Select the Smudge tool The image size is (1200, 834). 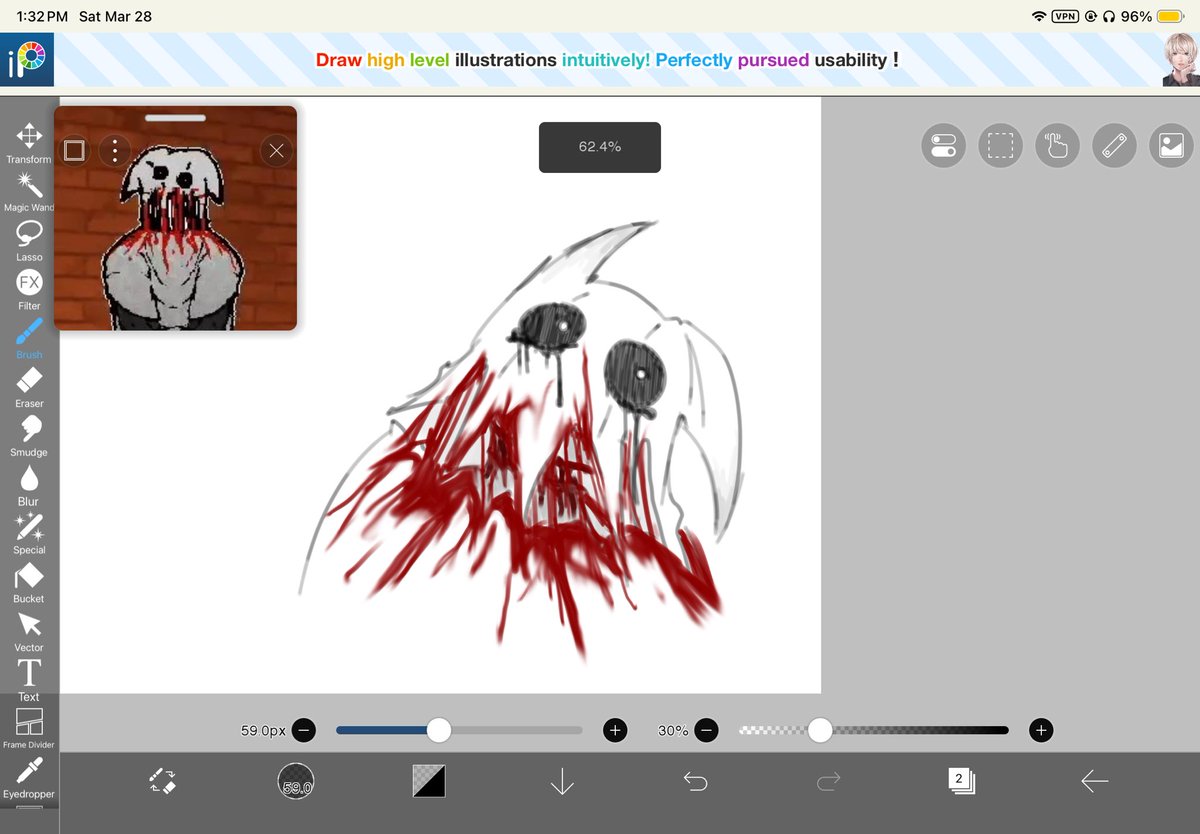(29, 436)
